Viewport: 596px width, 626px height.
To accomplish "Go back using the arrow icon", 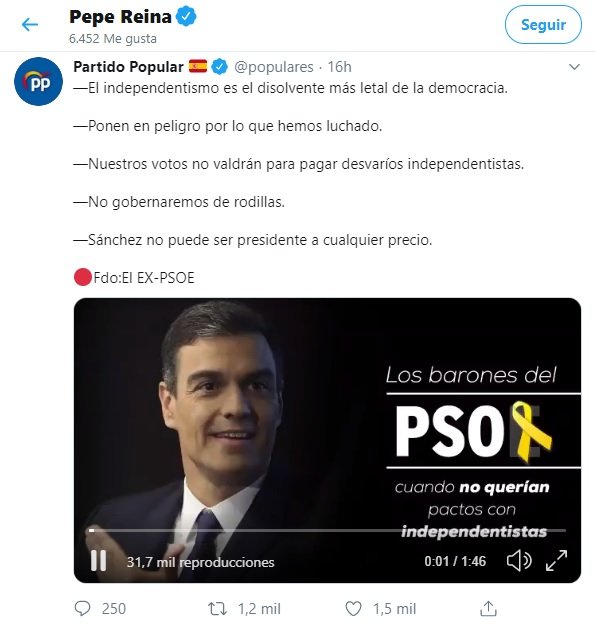I will tap(30, 25).
